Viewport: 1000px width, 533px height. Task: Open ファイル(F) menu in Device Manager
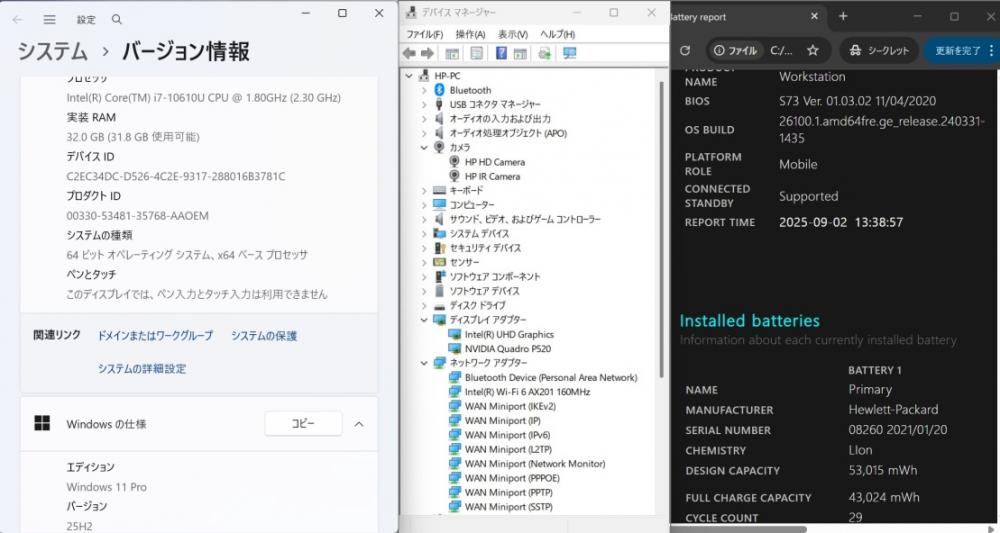coord(424,34)
